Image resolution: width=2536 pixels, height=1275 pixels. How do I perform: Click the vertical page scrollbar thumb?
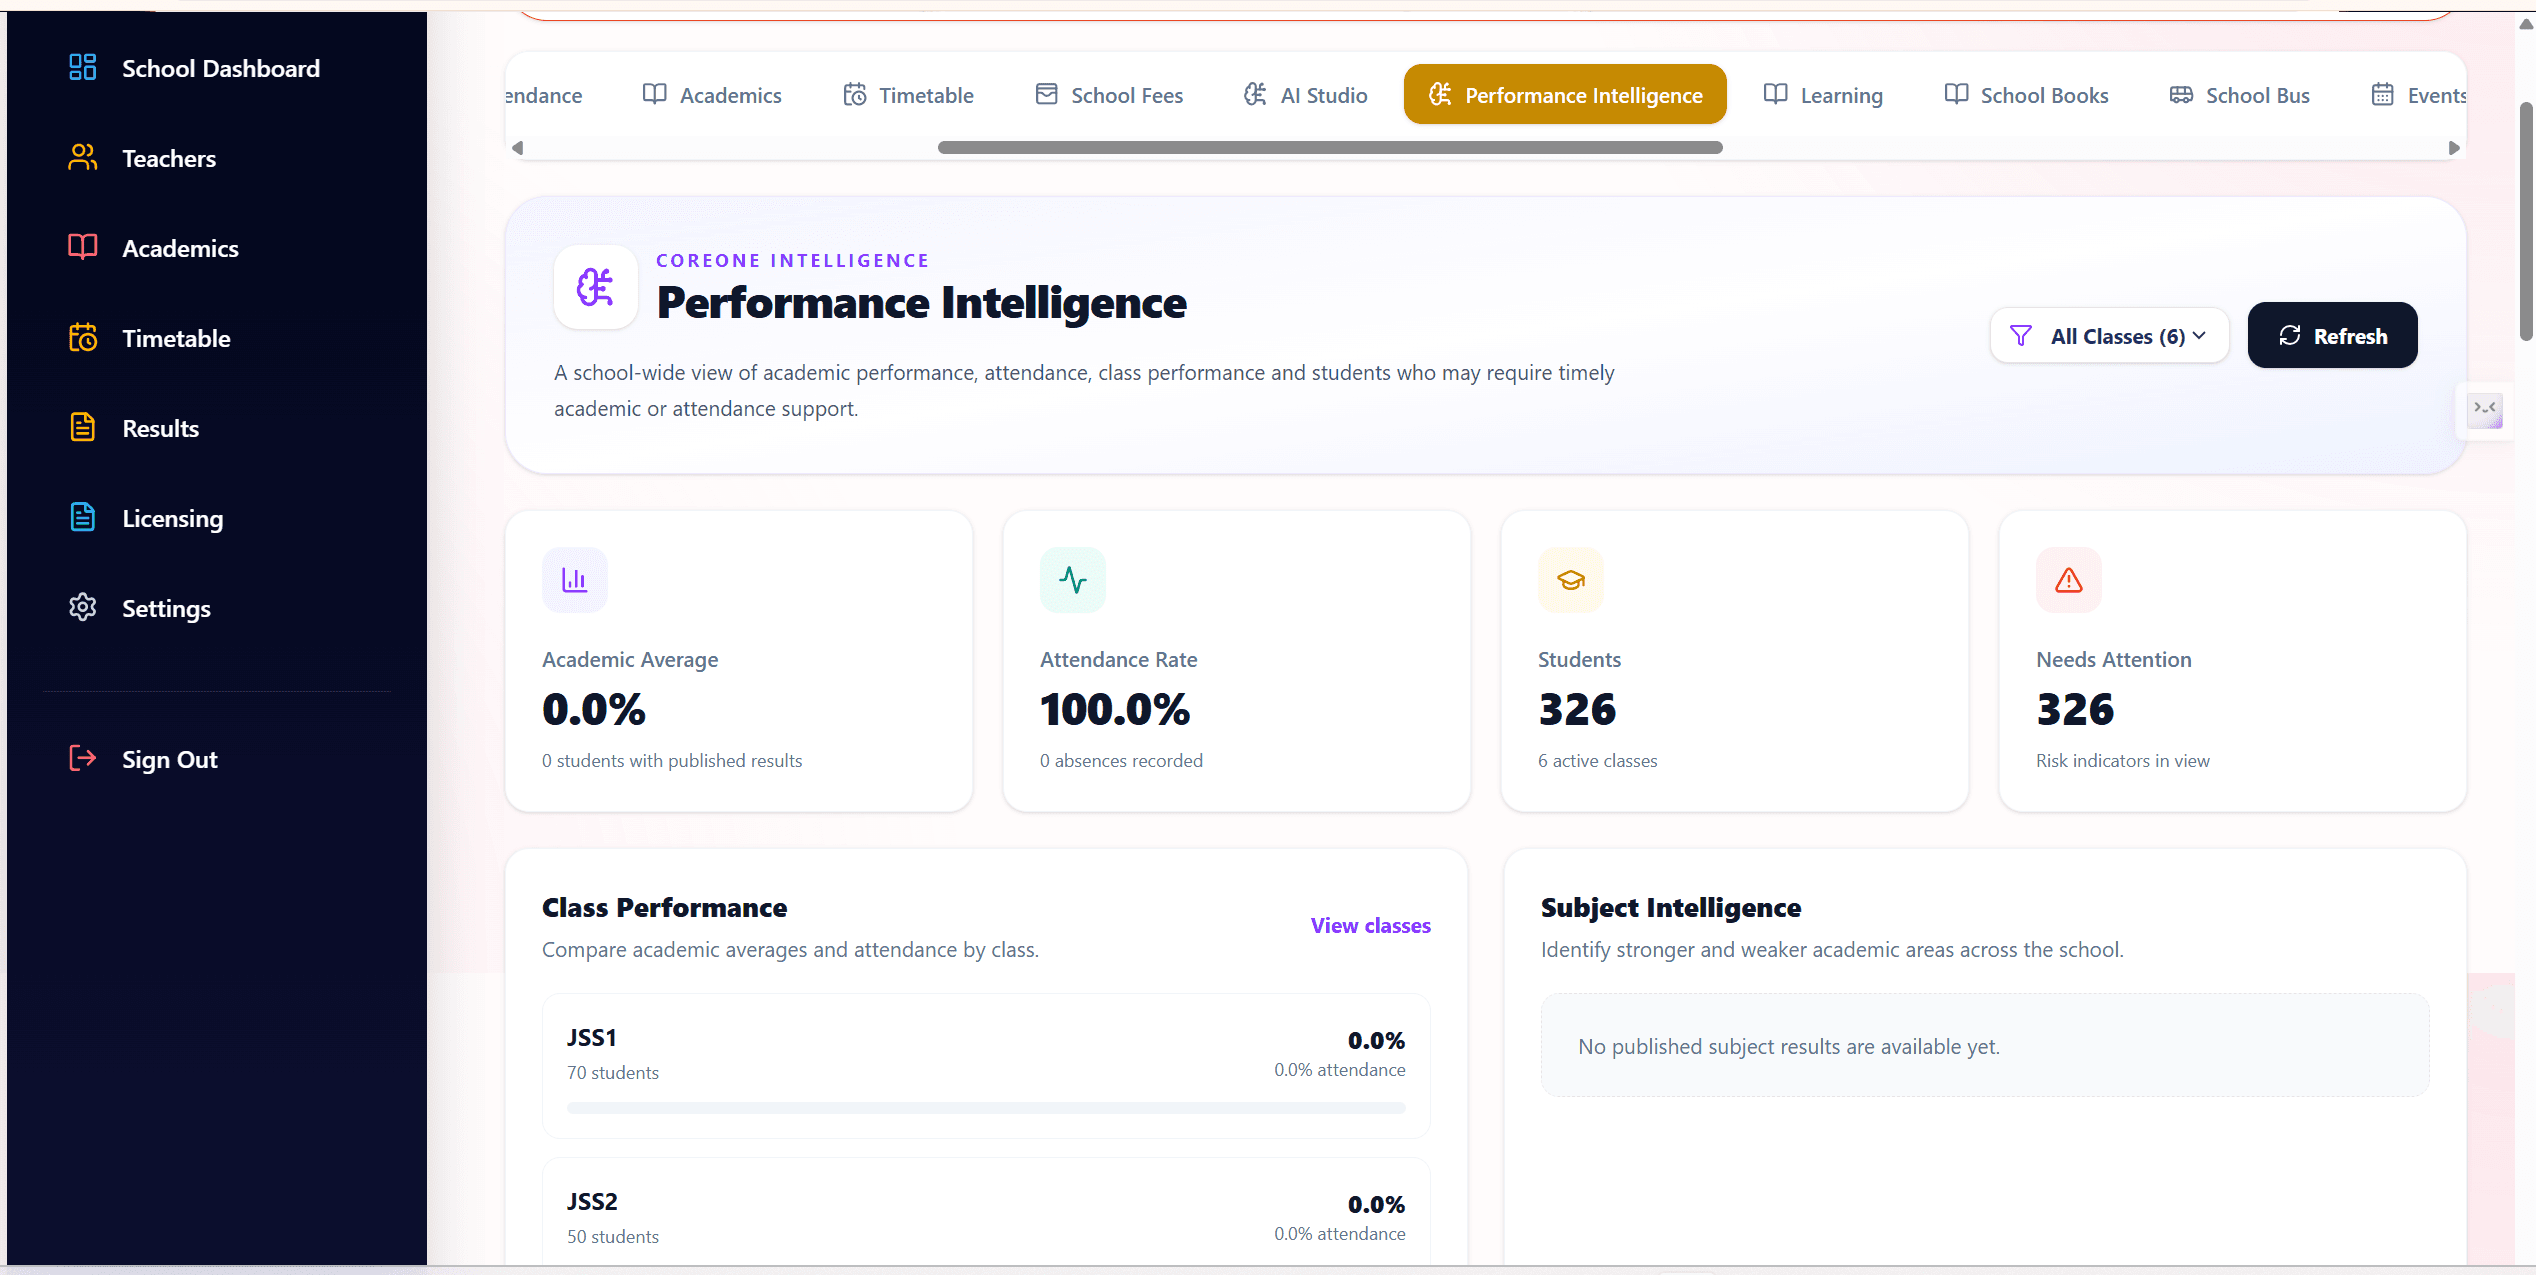[x=2526, y=221]
